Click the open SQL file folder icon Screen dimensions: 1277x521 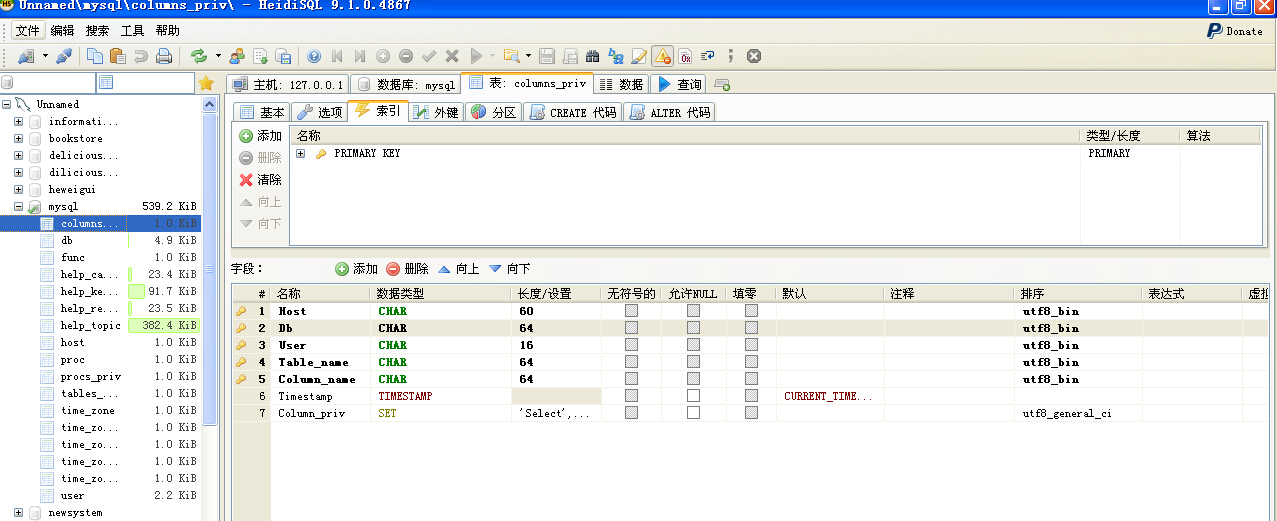(511, 56)
